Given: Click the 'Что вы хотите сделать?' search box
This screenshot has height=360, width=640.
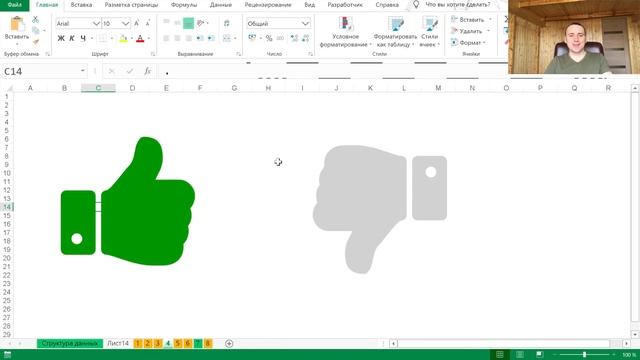Looking at the screenshot, I should point(458,5).
